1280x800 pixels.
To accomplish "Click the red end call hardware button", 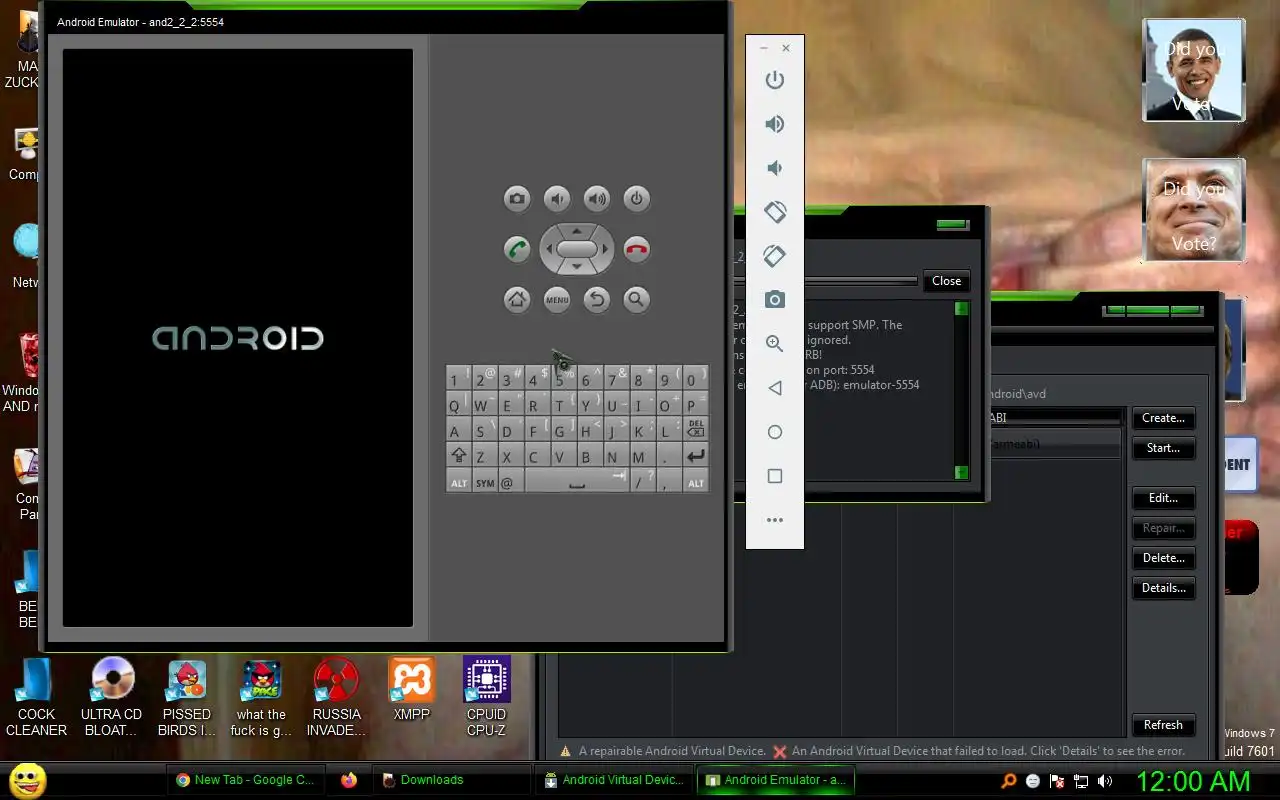I will (637, 249).
